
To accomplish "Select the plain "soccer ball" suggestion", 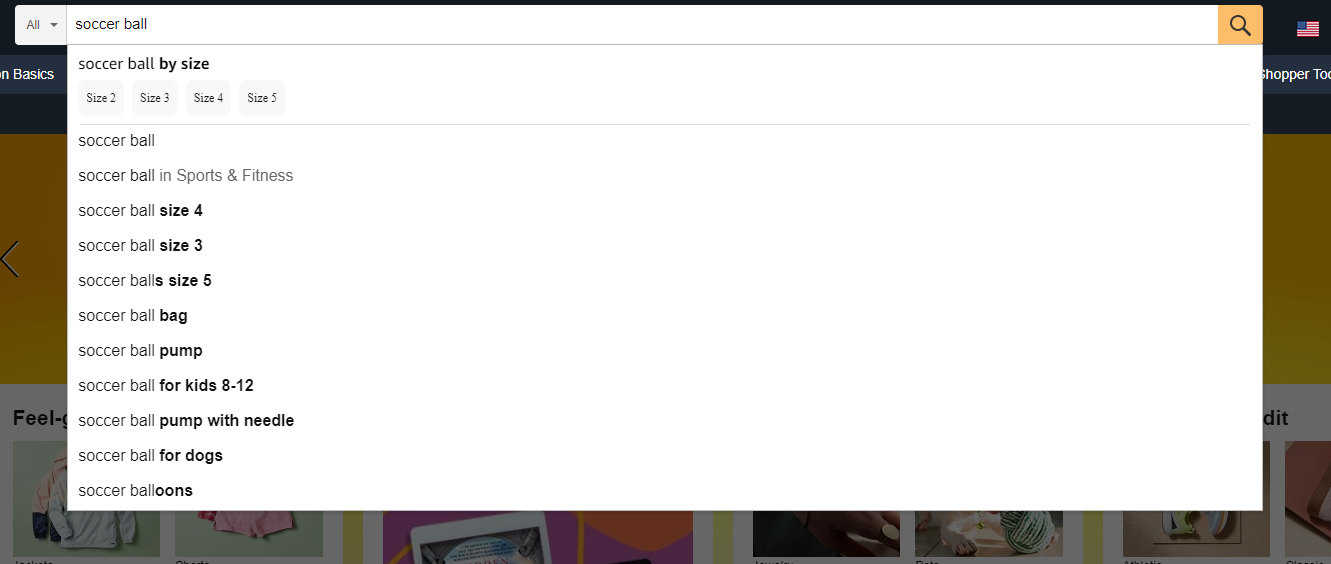I will (665, 141).
